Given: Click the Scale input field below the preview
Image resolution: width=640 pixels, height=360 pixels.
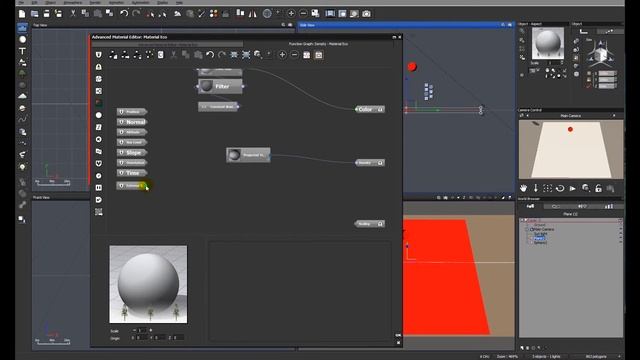Looking at the screenshot, I should 142,330.
